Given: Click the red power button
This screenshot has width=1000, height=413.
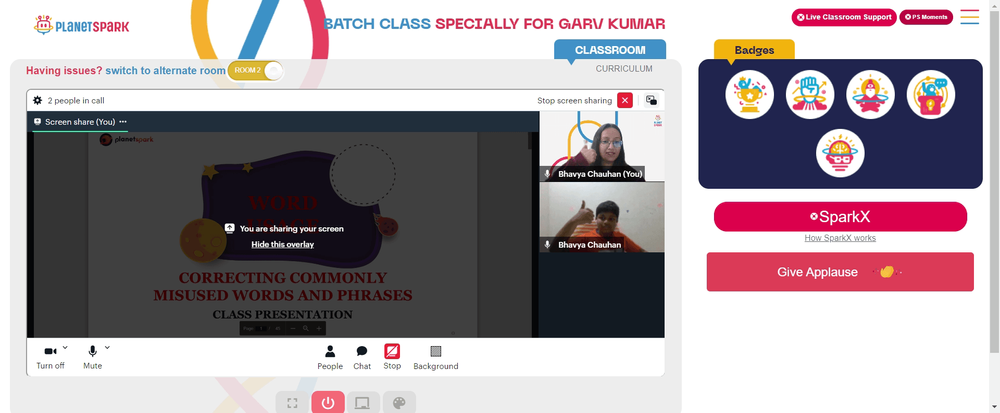Looking at the screenshot, I should (328, 403).
